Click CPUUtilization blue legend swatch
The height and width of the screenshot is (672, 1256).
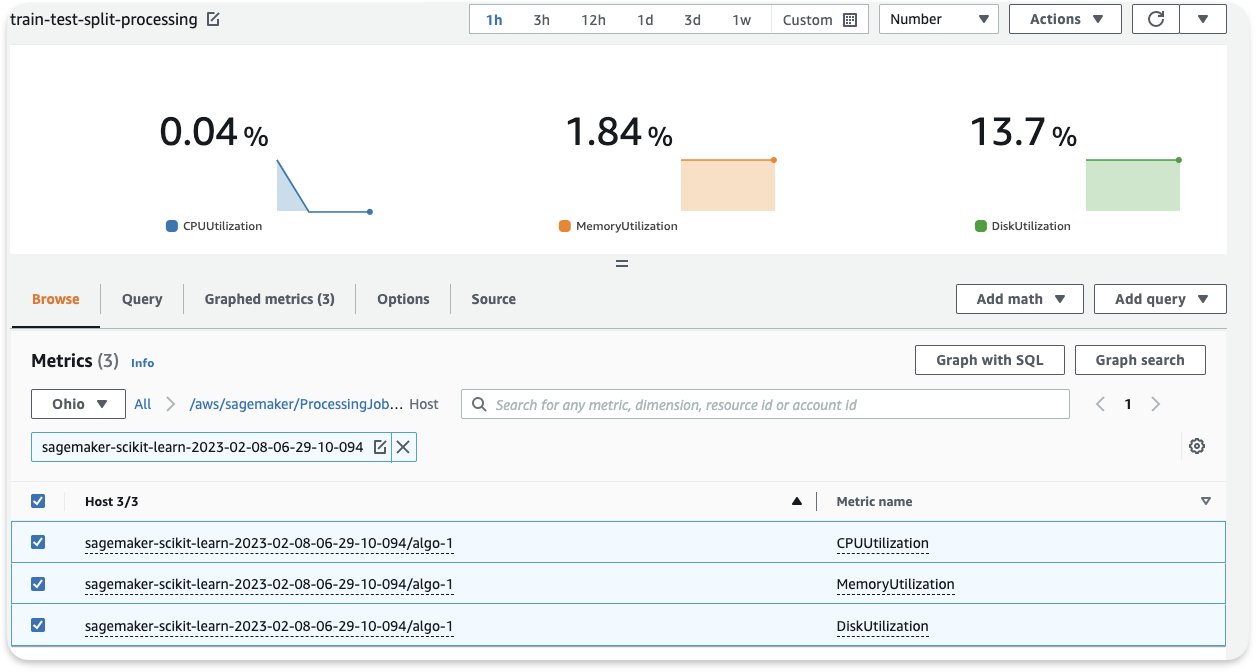172,226
